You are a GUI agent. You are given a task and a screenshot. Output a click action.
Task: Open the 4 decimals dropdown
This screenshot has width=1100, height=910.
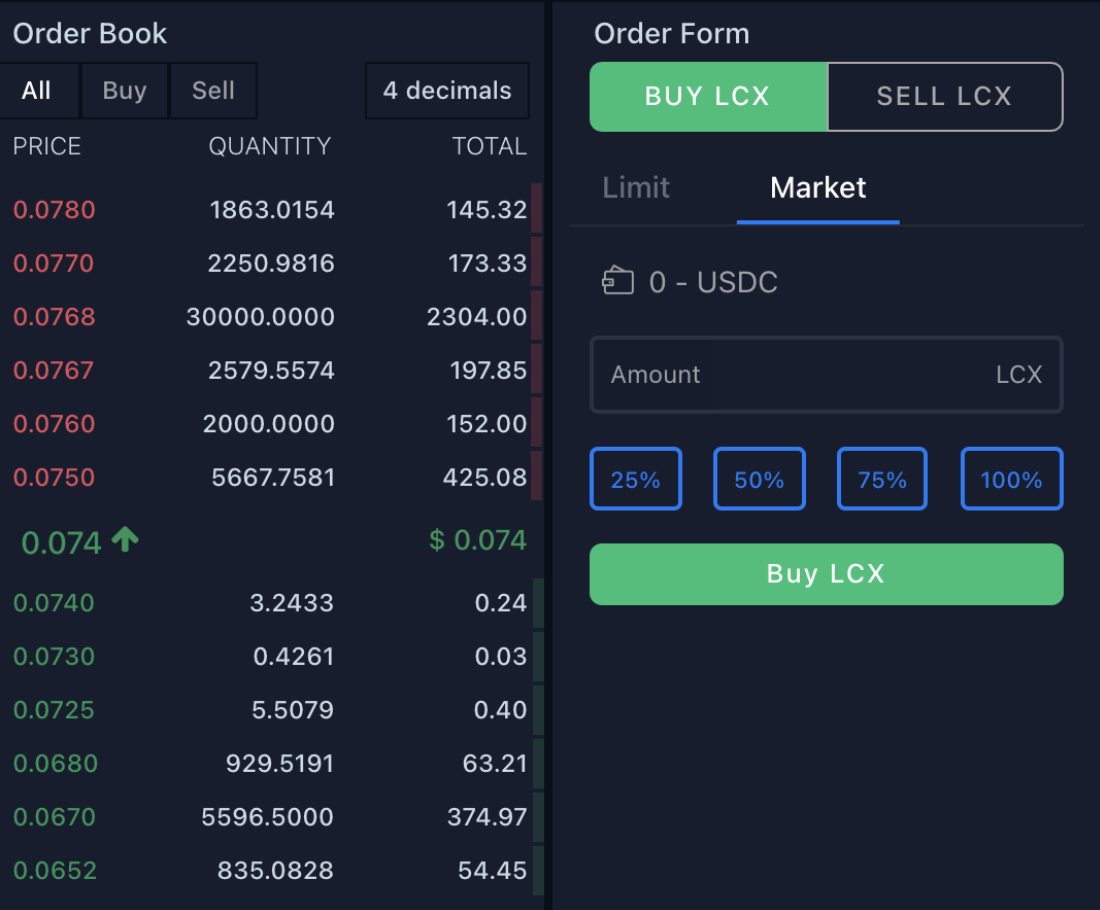447,91
